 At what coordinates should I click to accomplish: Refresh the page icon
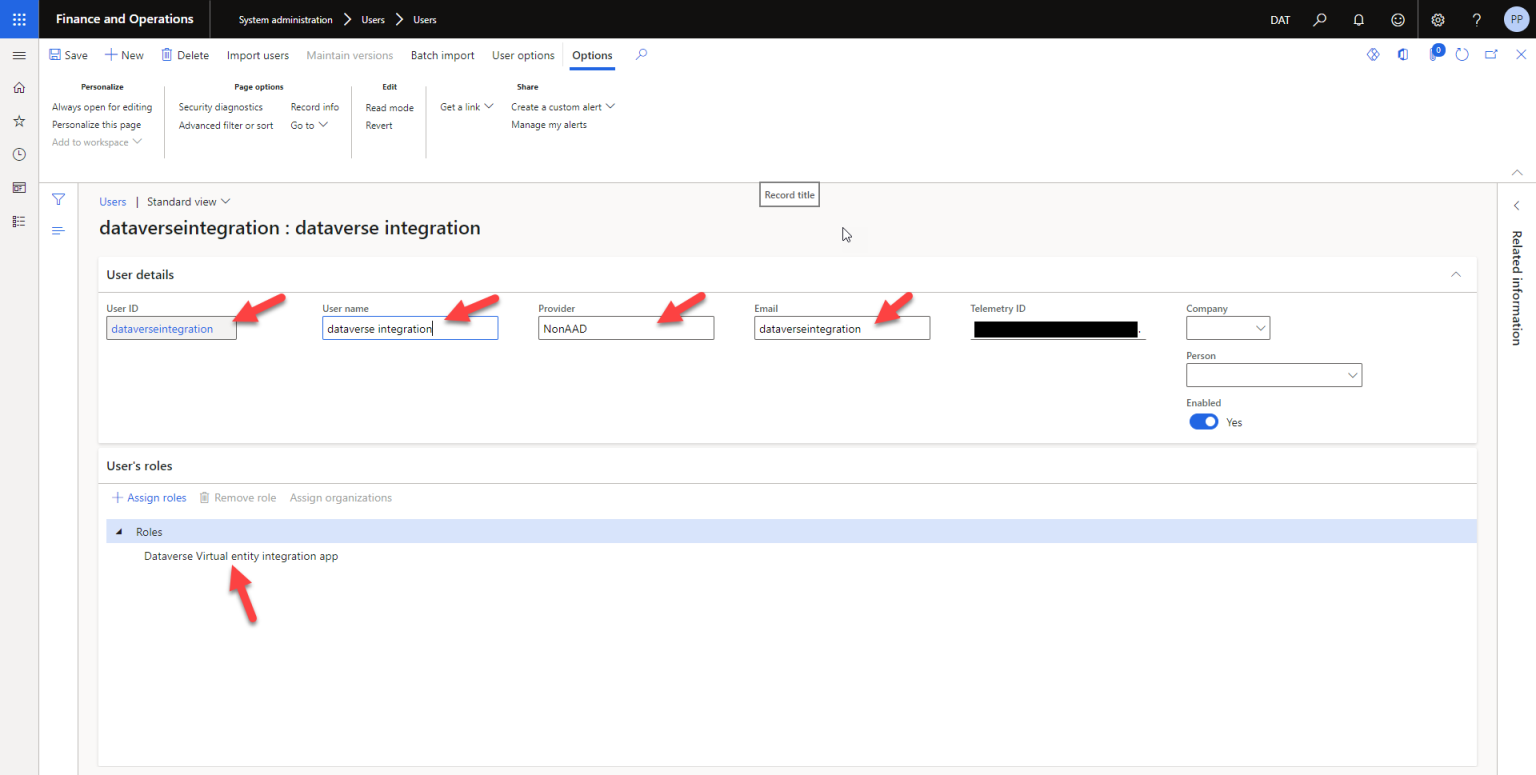pyautogui.click(x=1462, y=55)
